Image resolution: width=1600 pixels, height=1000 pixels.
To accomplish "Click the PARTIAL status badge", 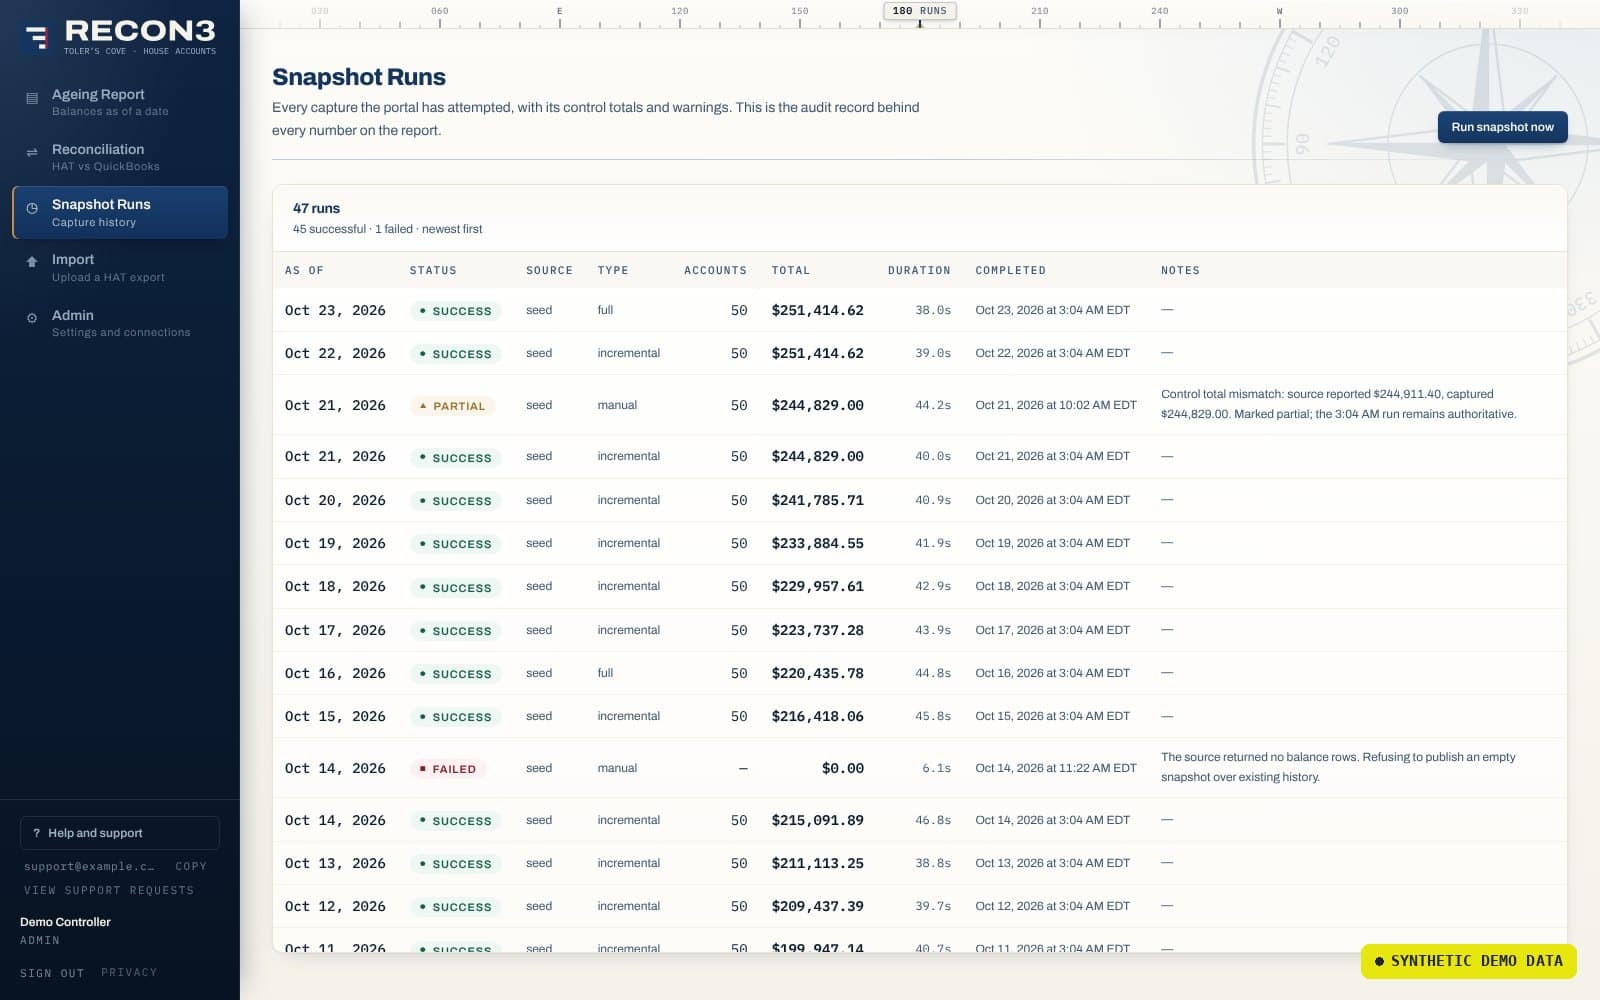I will pos(452,406).
